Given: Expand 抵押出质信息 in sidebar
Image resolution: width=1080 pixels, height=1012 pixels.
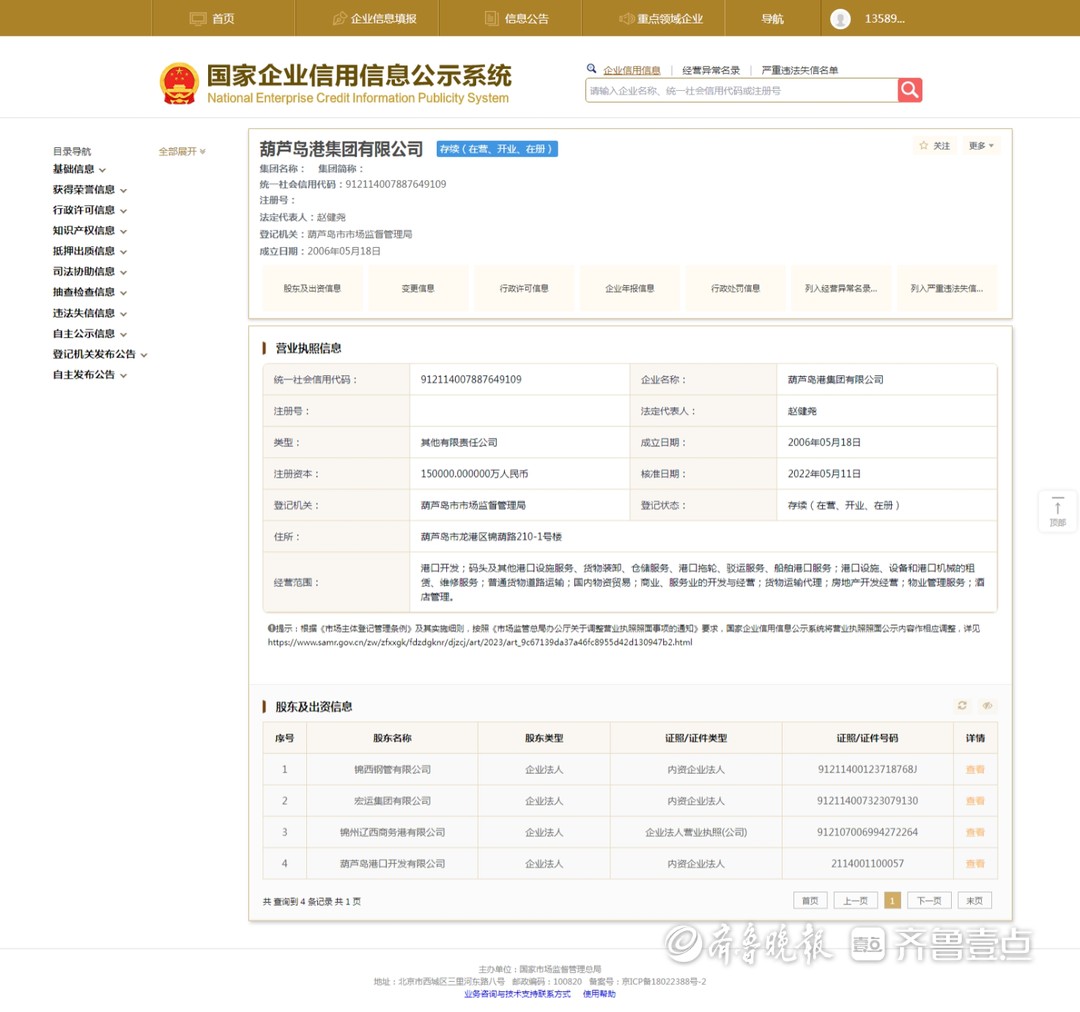Looking at the screenshot, I should click(x=90, y=251).
